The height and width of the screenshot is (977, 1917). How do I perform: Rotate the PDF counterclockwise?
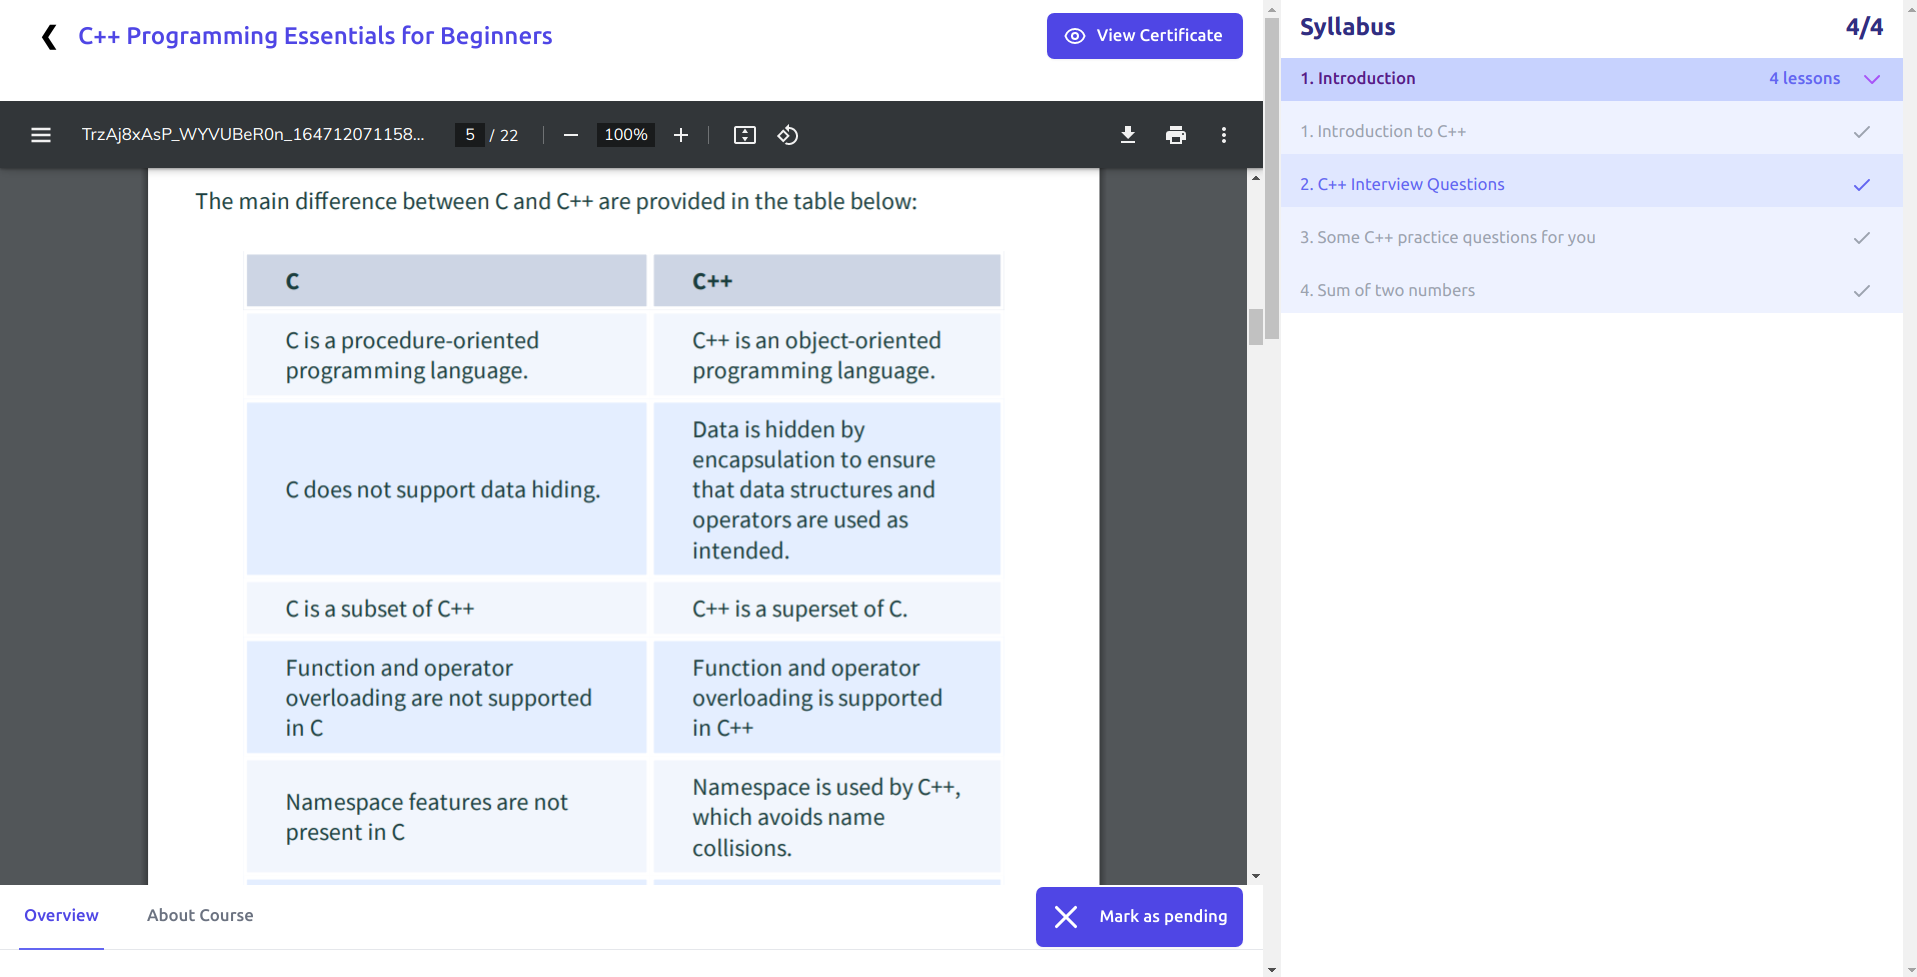click(788, 135)
